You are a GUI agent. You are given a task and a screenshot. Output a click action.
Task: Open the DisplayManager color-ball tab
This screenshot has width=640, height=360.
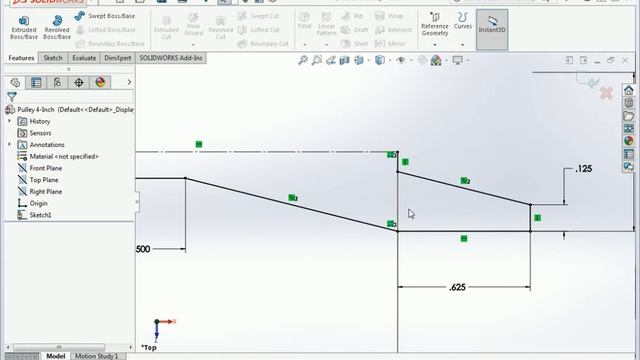100,82
